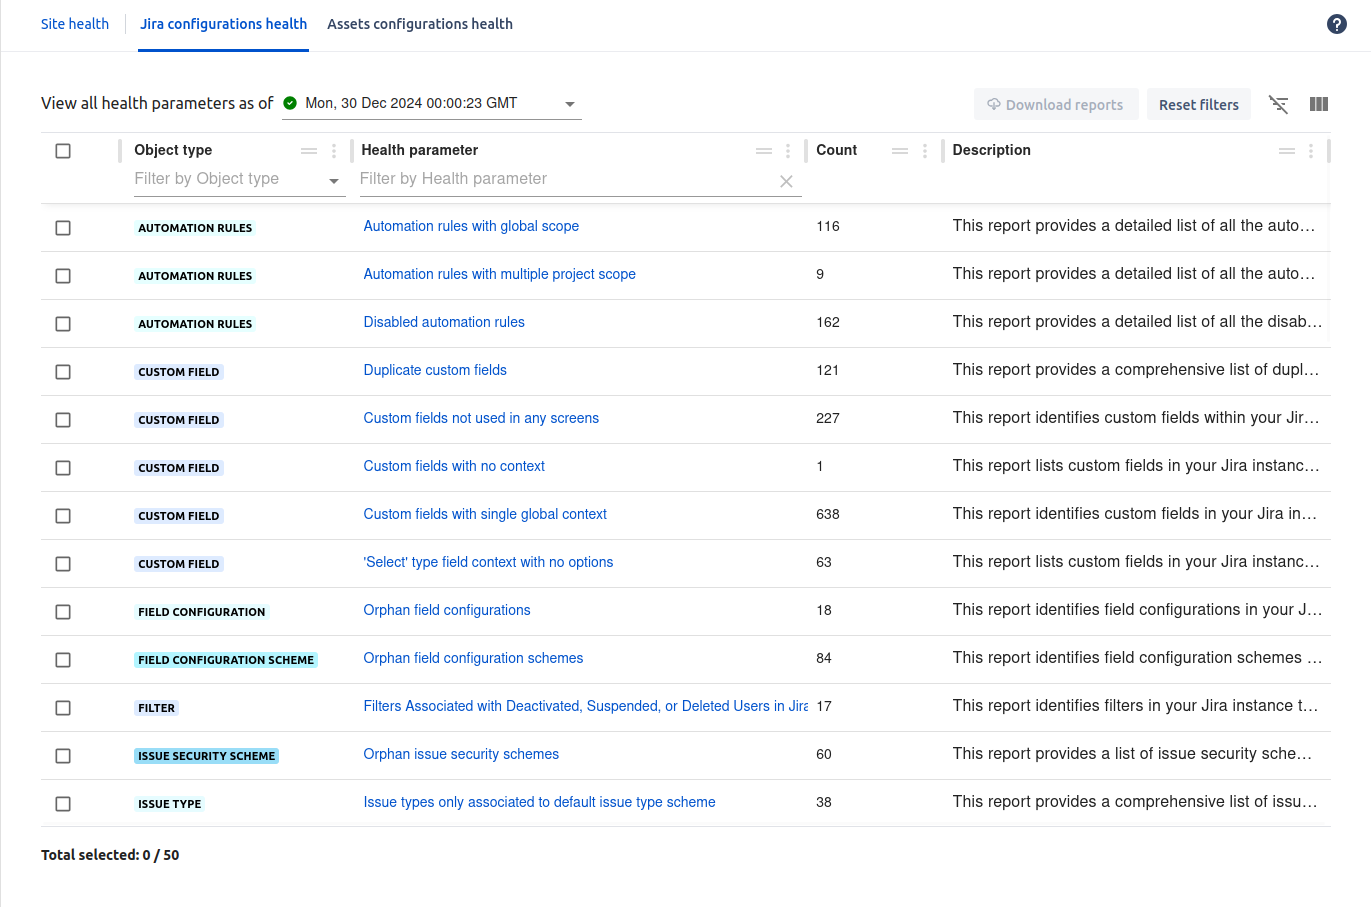The image size is (1371, 908).
Task: Open the help question mark icon
Action: [x=1337, y=24]
